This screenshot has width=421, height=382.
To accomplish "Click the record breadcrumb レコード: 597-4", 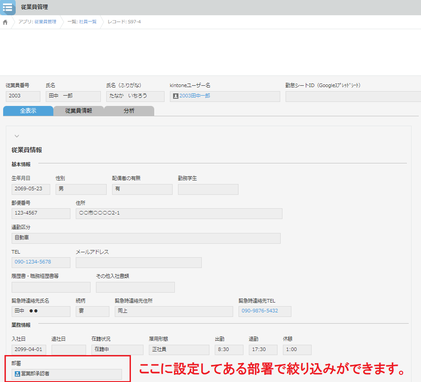I will tap(124, 22).
